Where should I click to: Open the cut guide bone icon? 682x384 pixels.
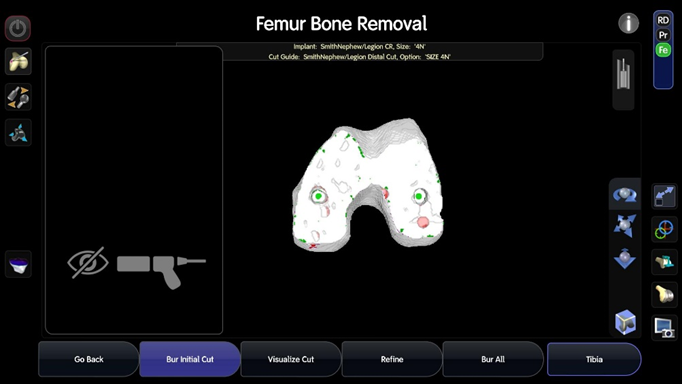coord(664,262)
